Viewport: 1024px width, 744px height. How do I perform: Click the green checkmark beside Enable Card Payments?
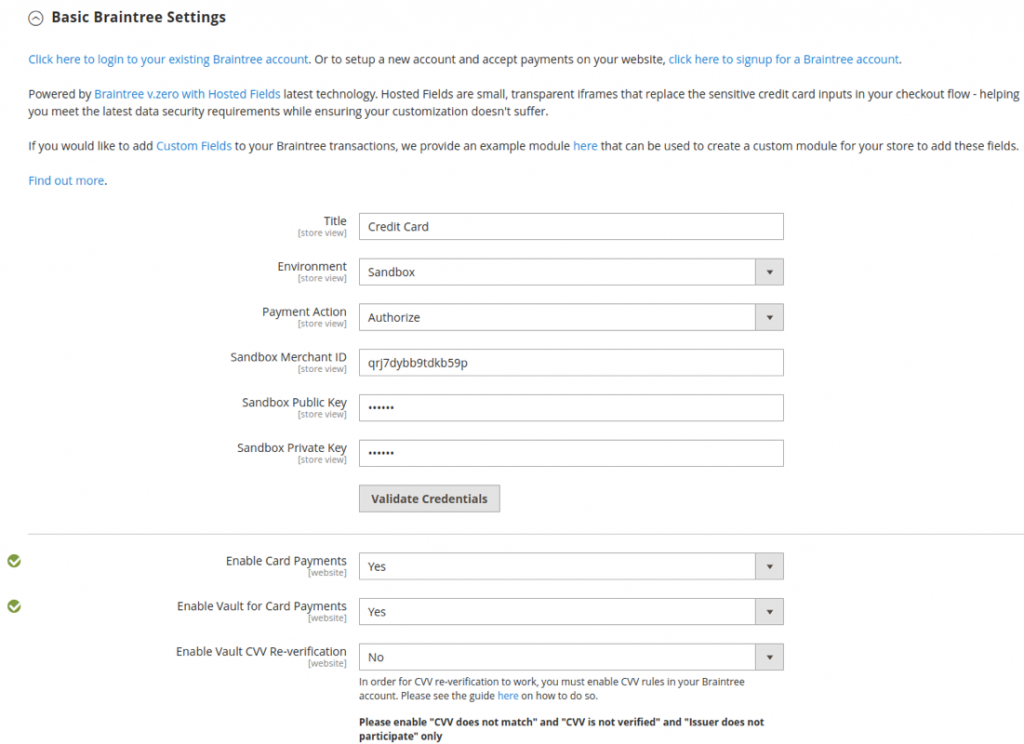(x=13, y=561)
